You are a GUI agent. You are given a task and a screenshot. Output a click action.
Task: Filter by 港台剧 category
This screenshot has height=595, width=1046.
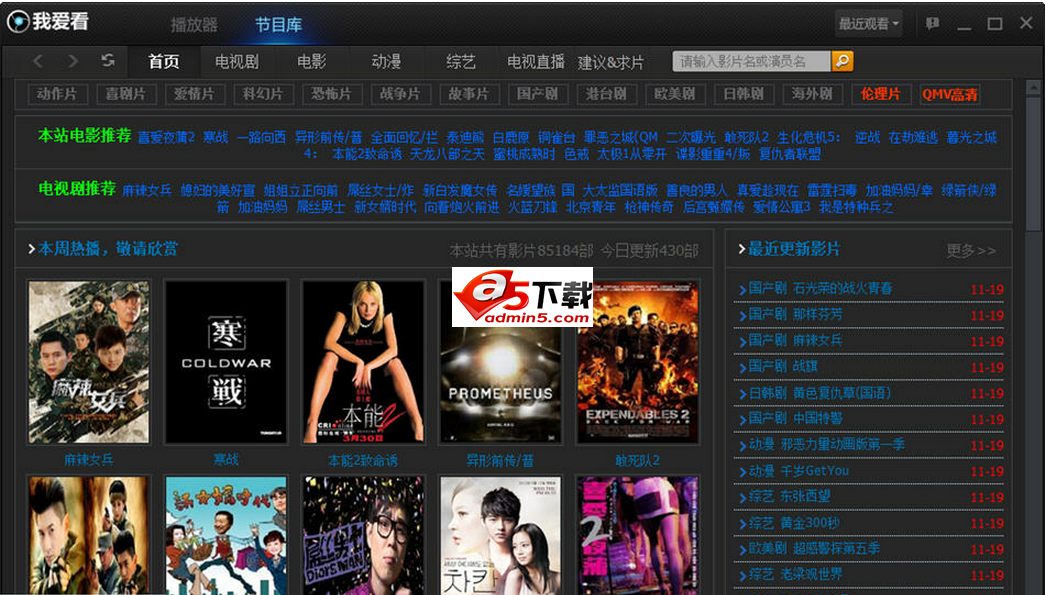tap(606, 94)
